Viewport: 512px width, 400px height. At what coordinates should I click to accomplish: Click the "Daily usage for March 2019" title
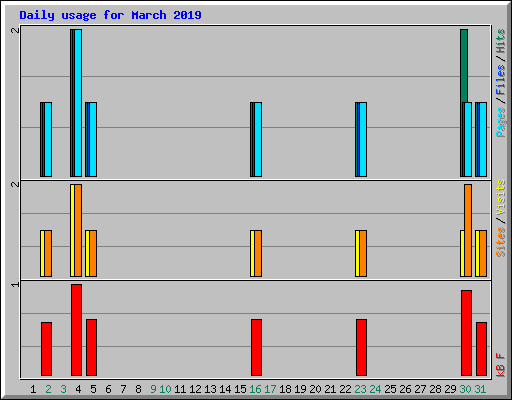110,15
